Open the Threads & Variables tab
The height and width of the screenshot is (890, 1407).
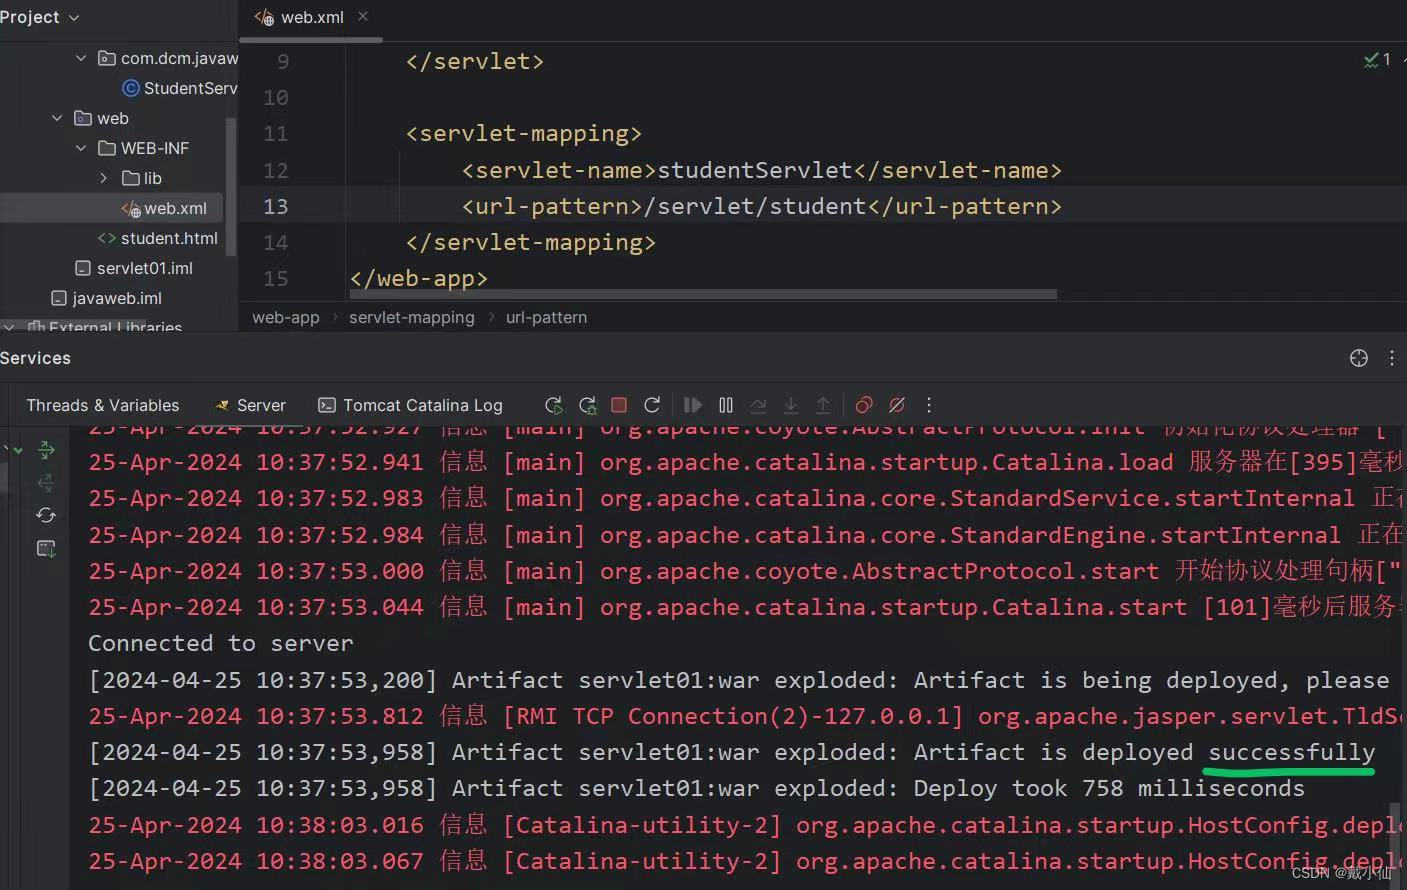pos(102,405)
